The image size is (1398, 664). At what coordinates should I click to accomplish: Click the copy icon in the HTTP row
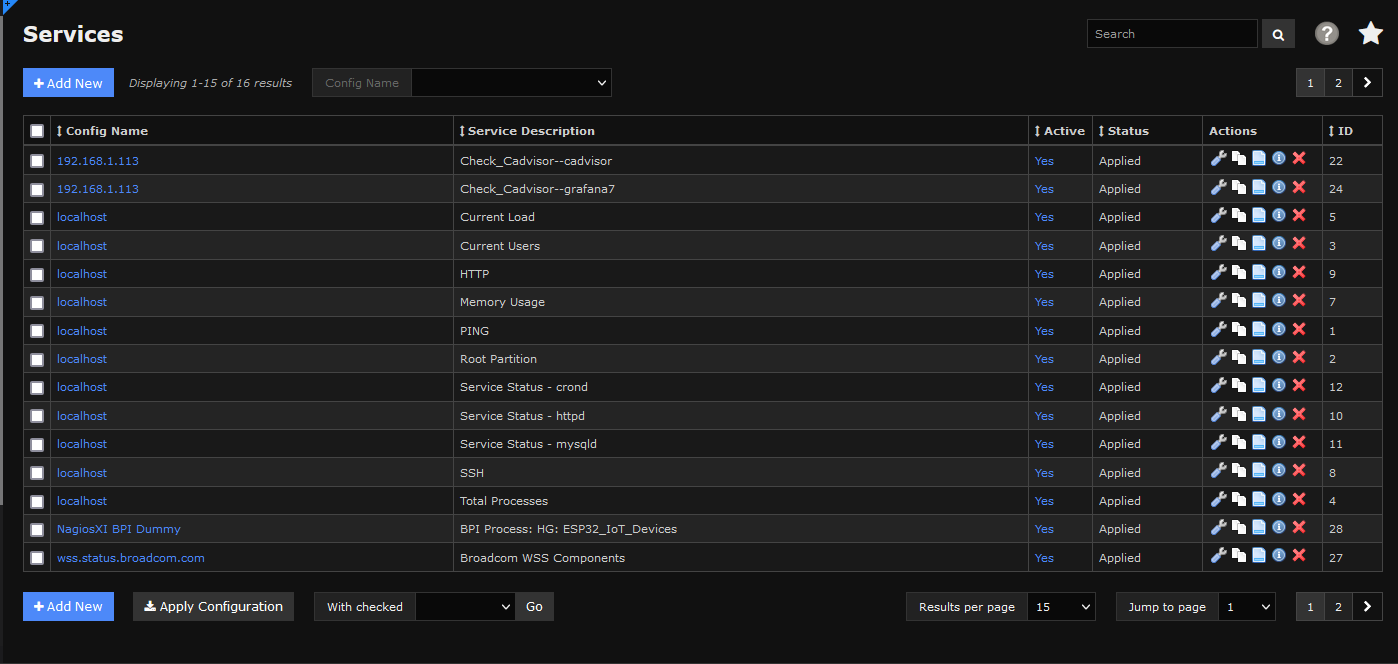(1239, 273)
